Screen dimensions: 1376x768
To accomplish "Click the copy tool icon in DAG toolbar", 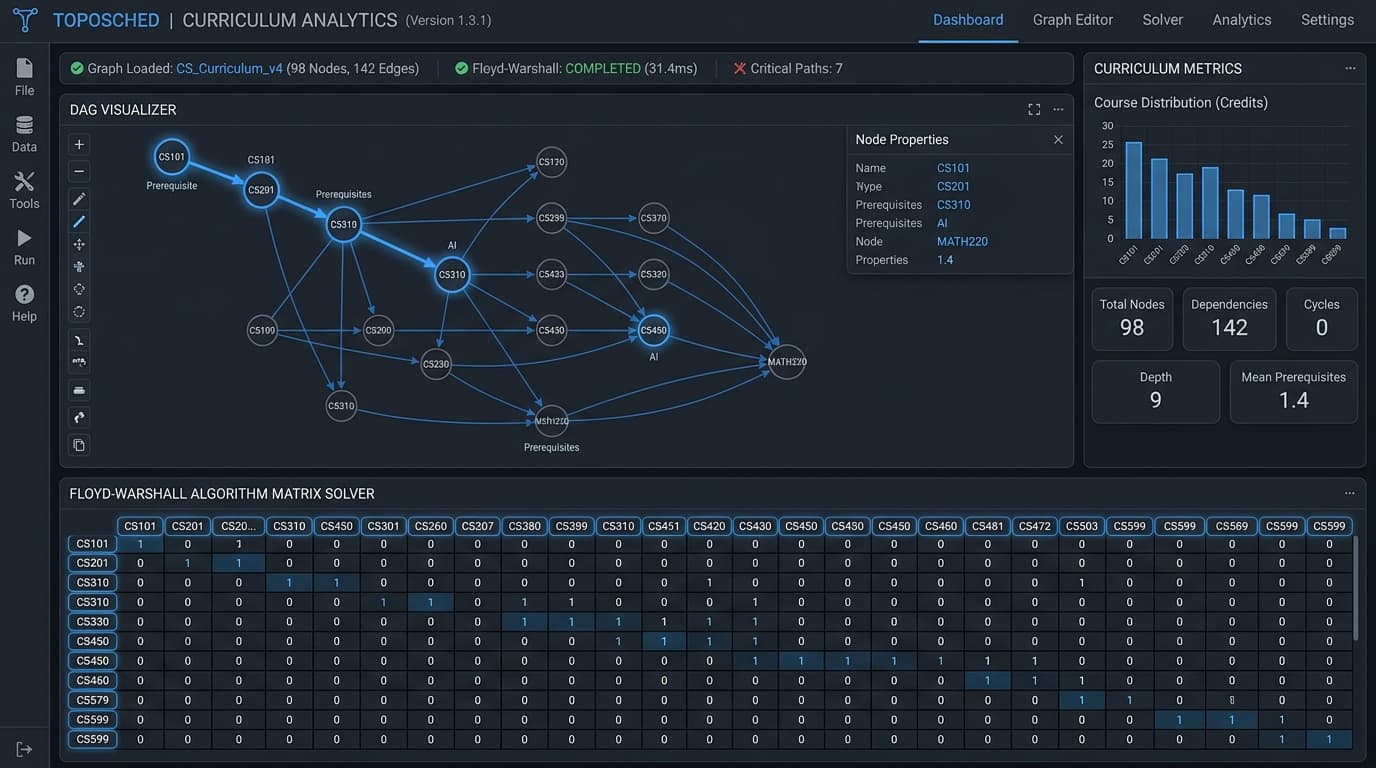I will [x=79, y=445].
